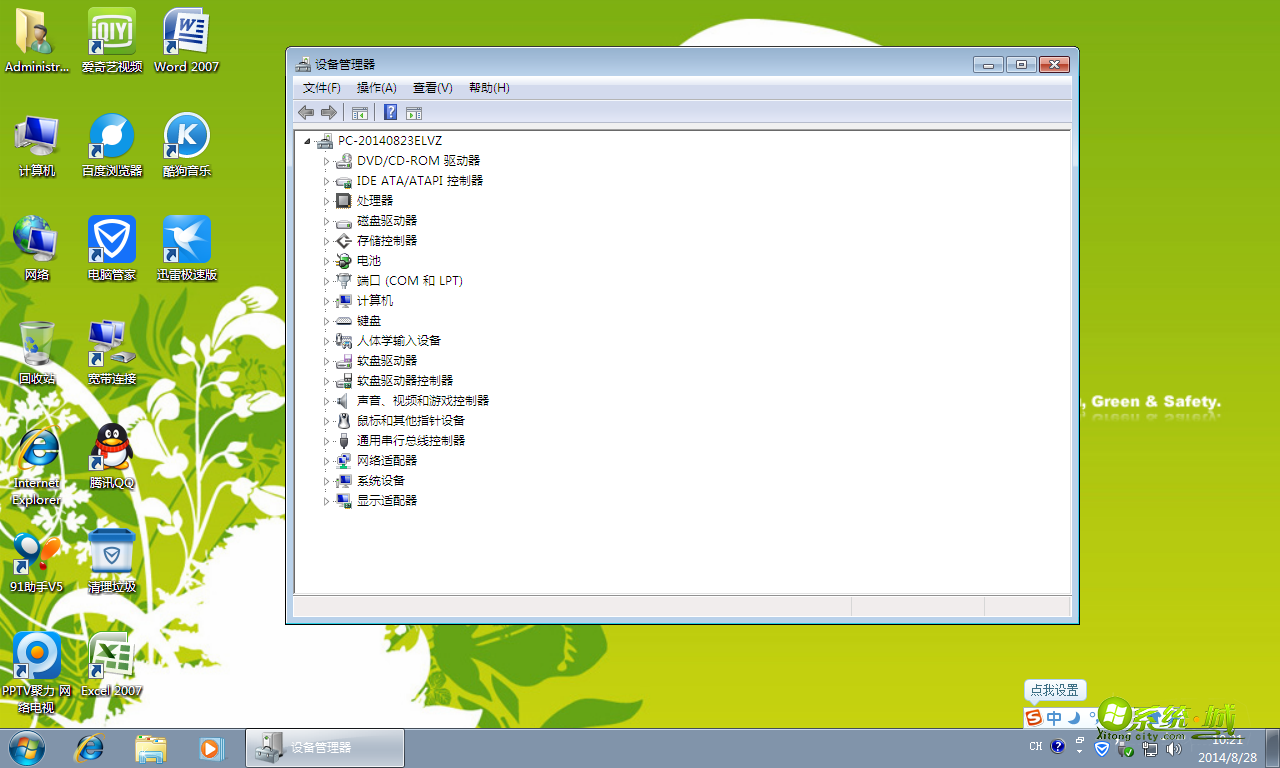Click the Help question-mark toolbar icon
This screenshot has width=1280, height=768.
tap(390, 112)
